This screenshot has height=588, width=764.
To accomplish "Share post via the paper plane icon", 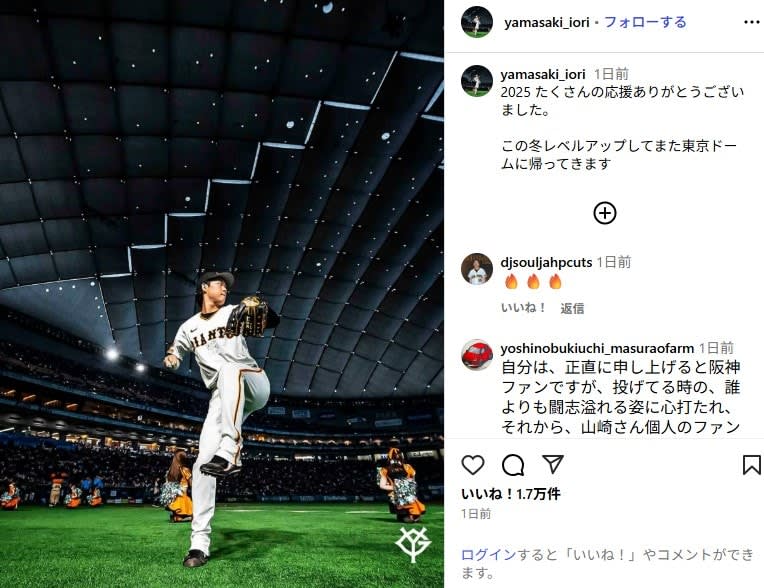I will 553,464.
